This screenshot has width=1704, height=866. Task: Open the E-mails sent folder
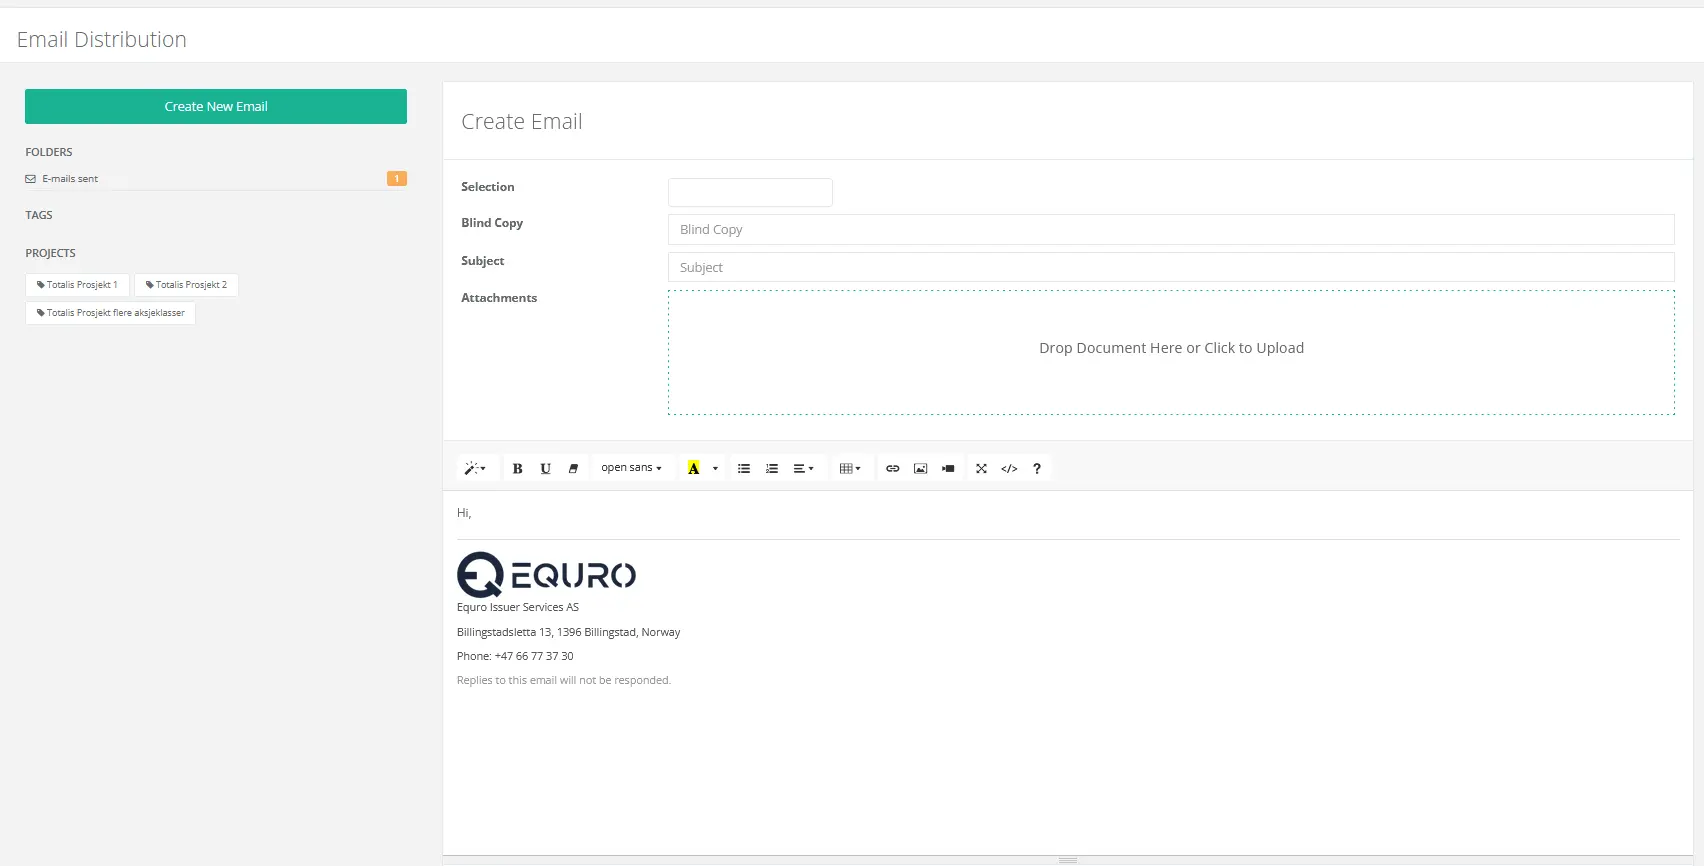70,179
